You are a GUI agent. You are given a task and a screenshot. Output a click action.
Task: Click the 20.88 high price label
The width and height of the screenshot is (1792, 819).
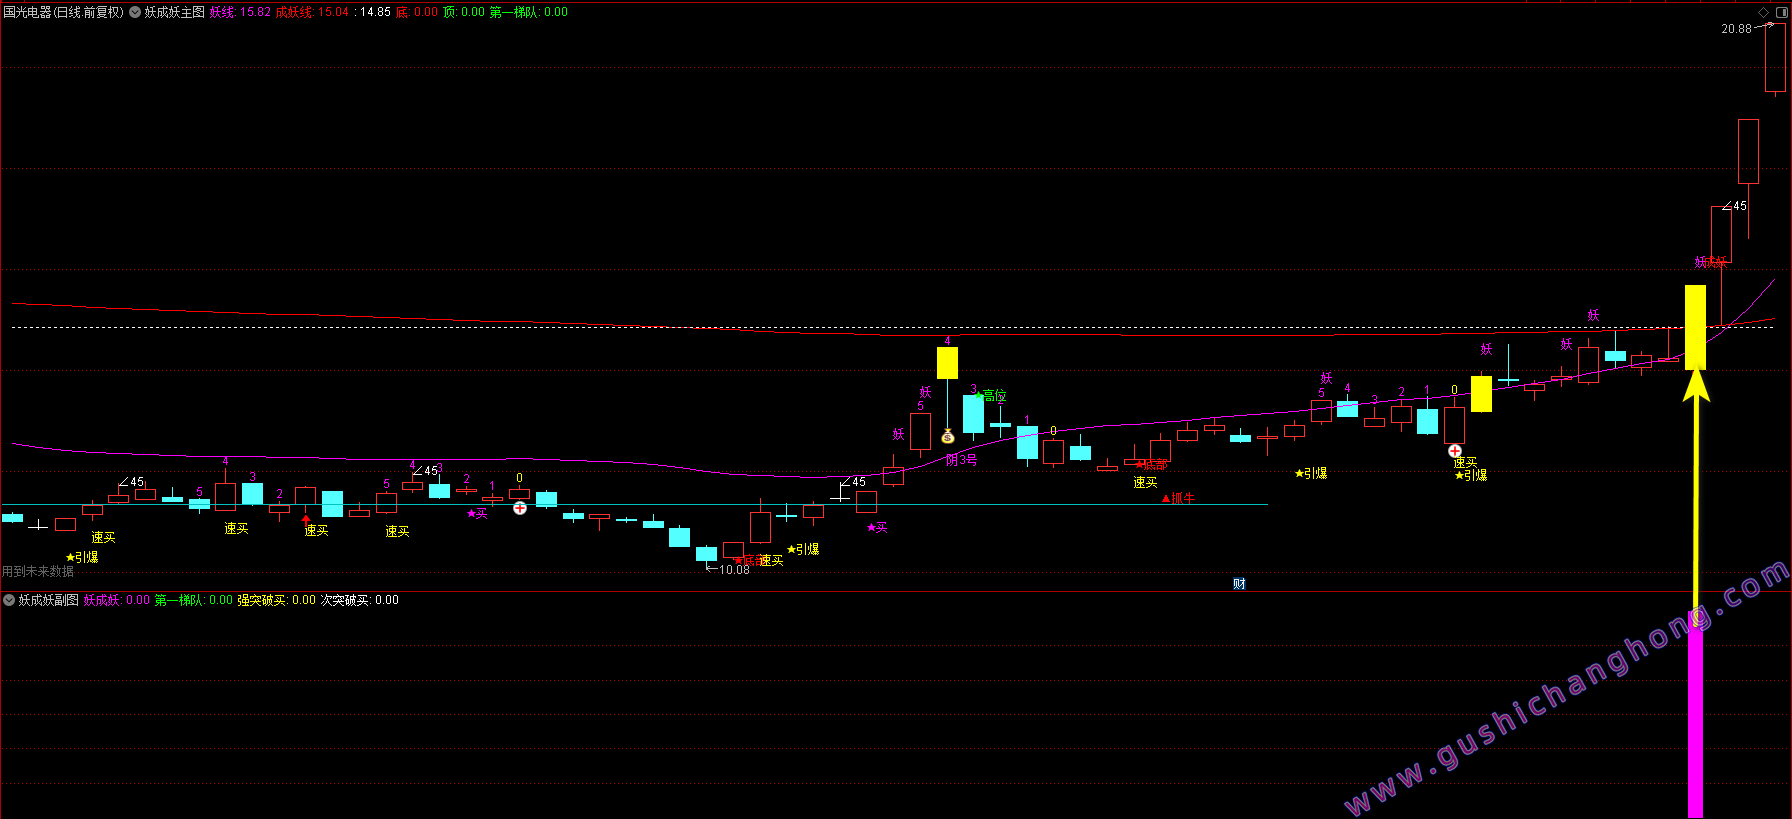1736,29
